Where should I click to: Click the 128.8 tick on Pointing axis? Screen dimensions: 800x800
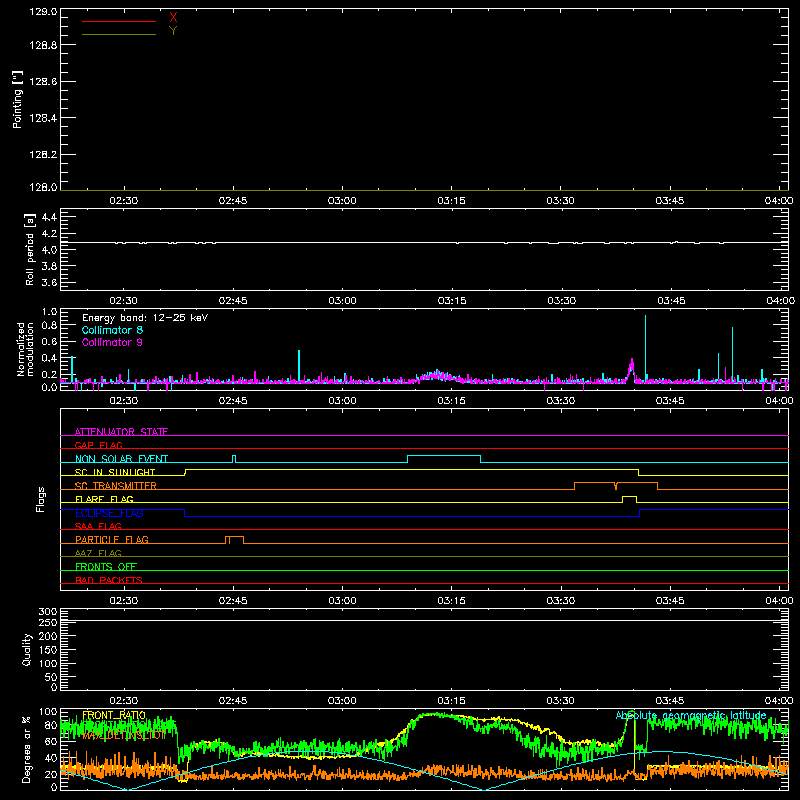(x=43, y=45)
